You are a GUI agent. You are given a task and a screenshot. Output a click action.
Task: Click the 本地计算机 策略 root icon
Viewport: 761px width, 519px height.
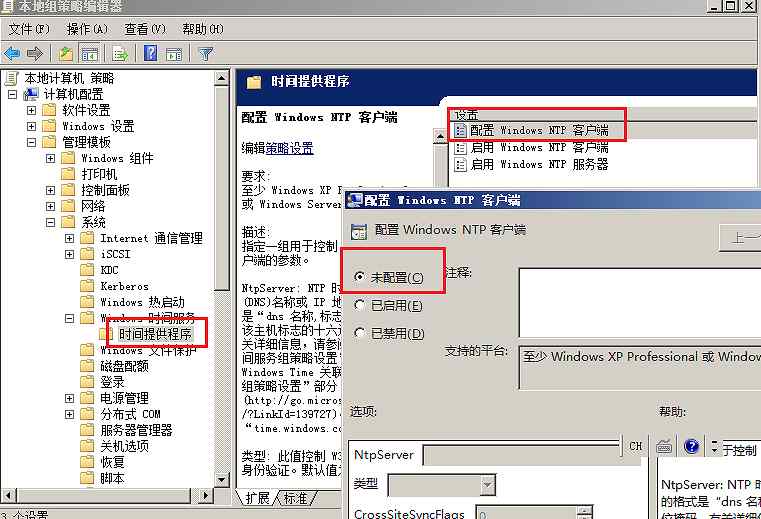[x=12, y=78]
